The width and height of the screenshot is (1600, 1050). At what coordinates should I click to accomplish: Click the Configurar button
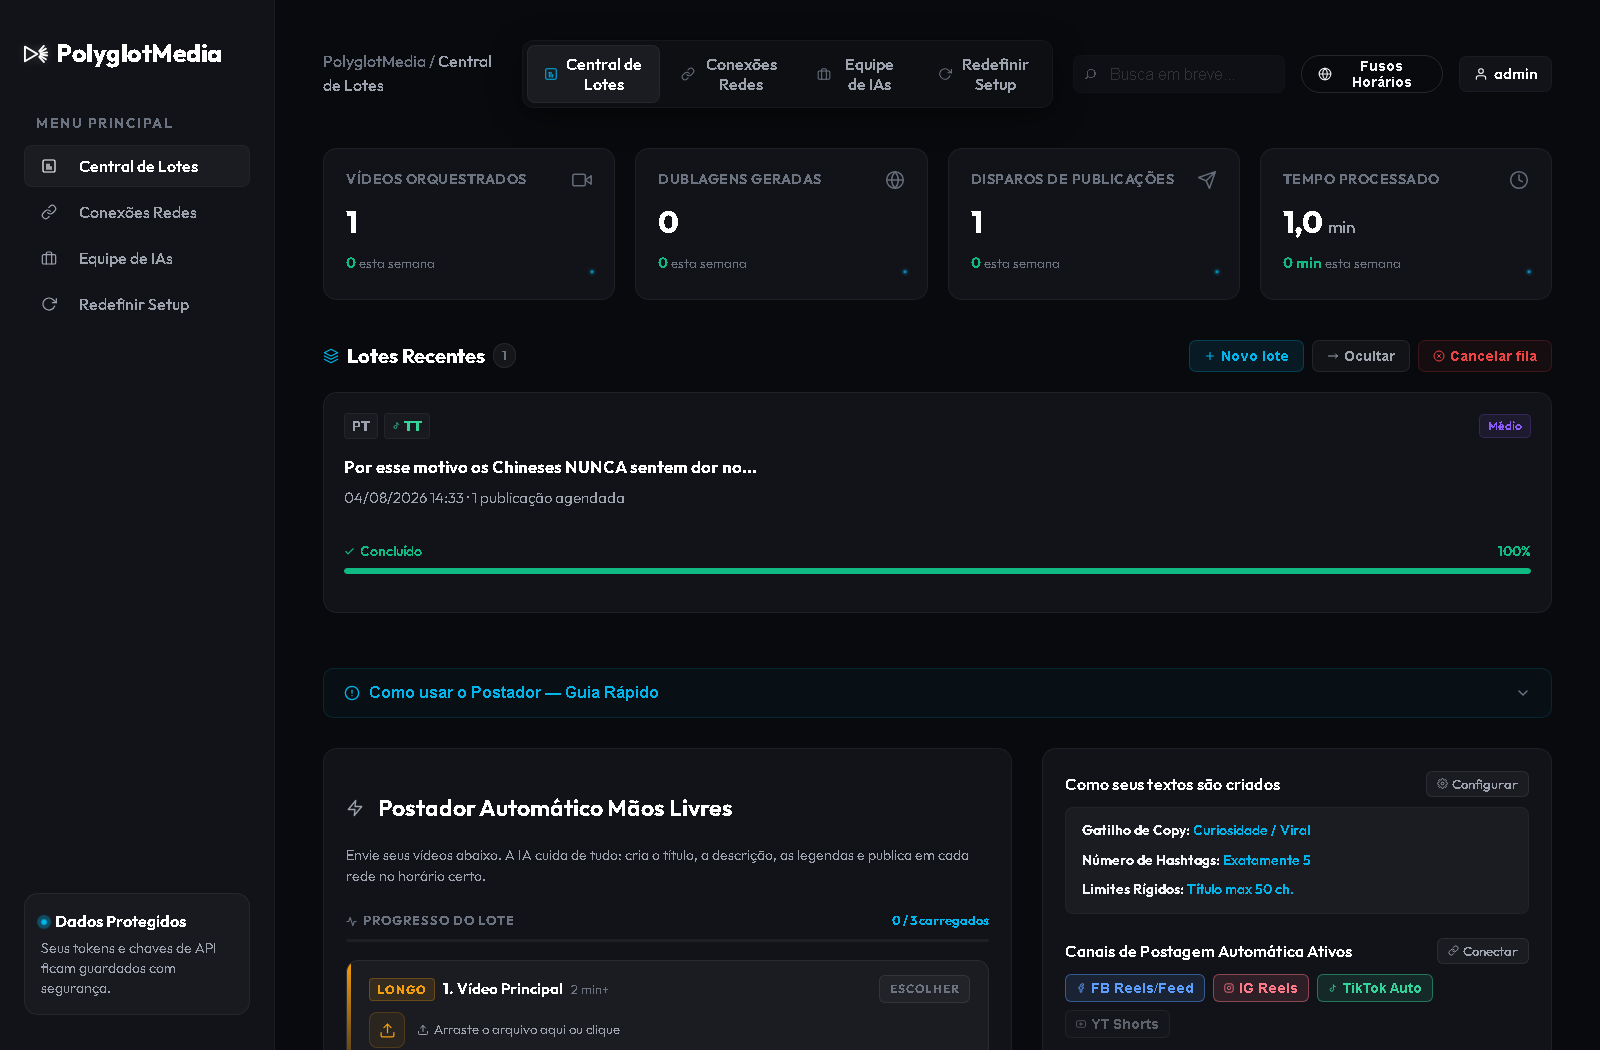click(1477, 784)
